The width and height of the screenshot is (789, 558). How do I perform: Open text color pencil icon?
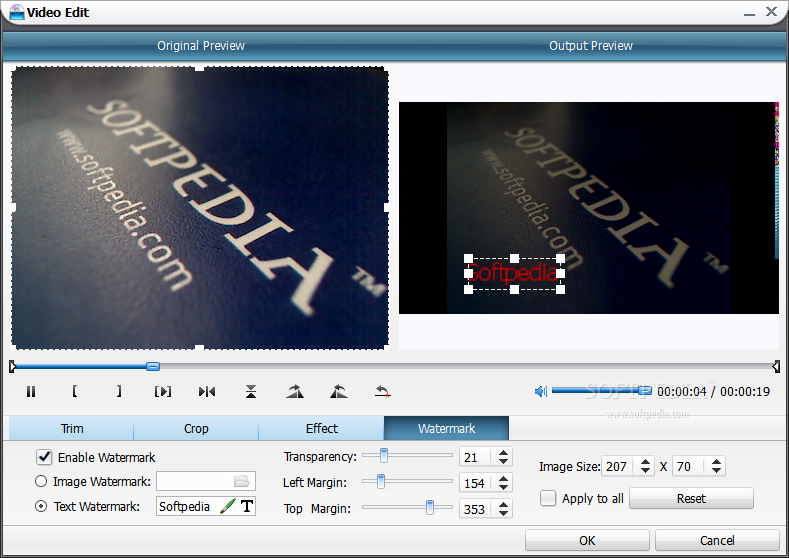coord(228,506)
